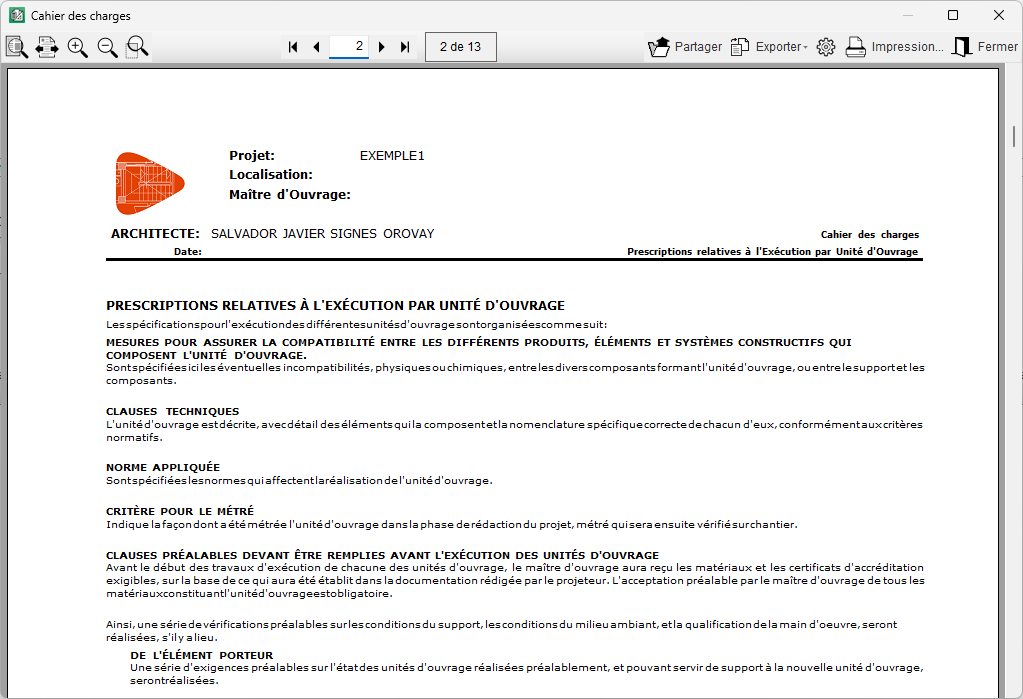Screen dimensions: 1023x699
Task: Go to the first page
Action: [x=293, y=47]
